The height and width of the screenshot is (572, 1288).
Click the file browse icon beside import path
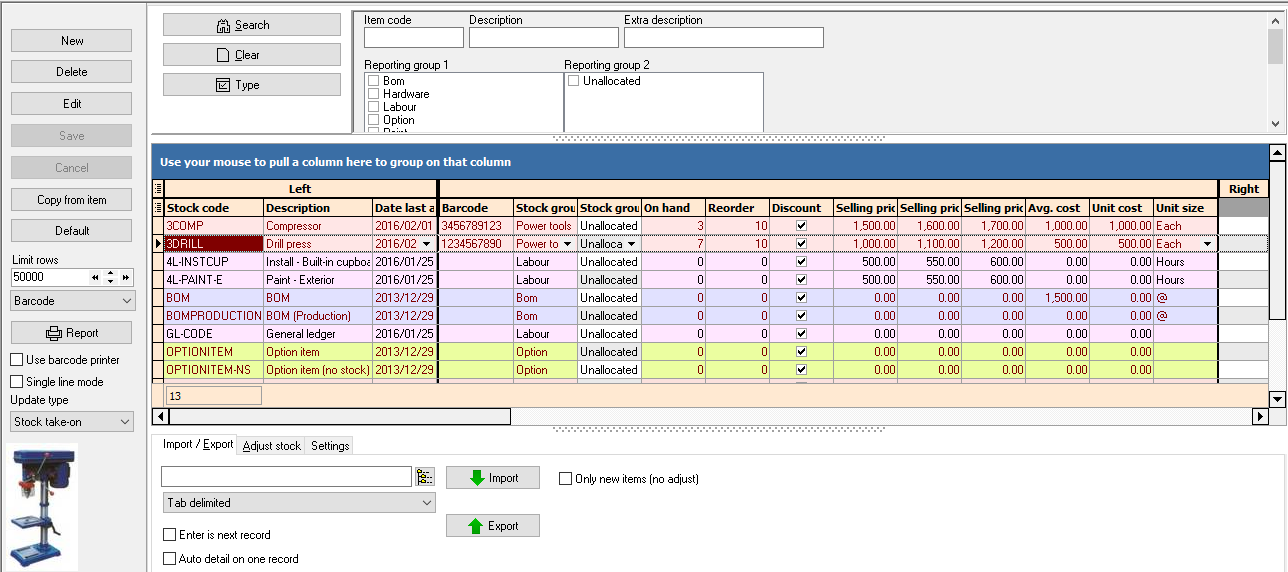click(x=425, y=476)
